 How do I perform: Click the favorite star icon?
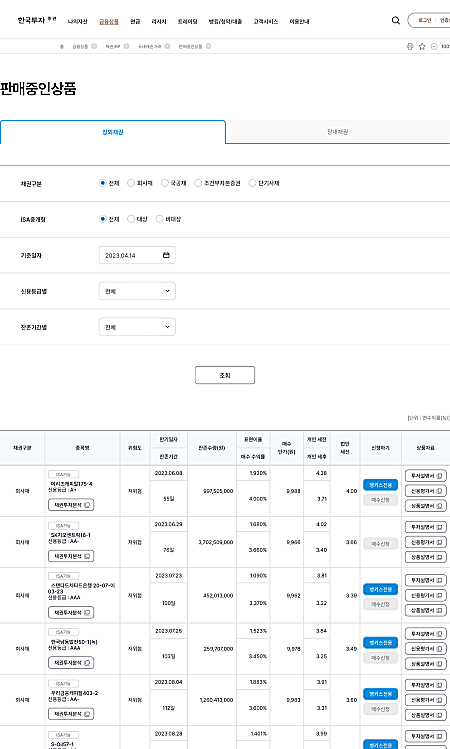[x=422, y=46]
